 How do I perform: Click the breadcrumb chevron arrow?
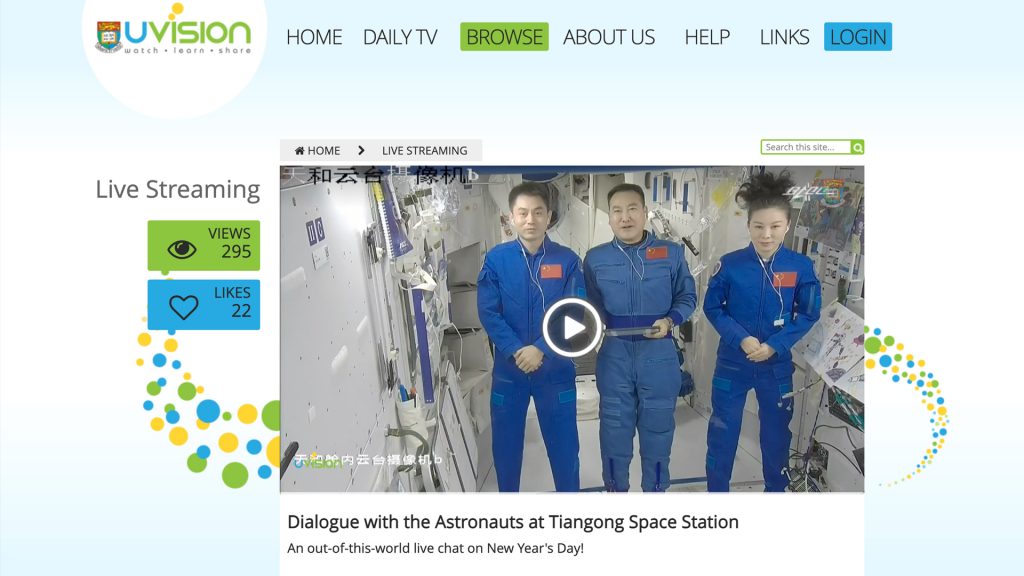pyautogui.click(x=361, y=150)
